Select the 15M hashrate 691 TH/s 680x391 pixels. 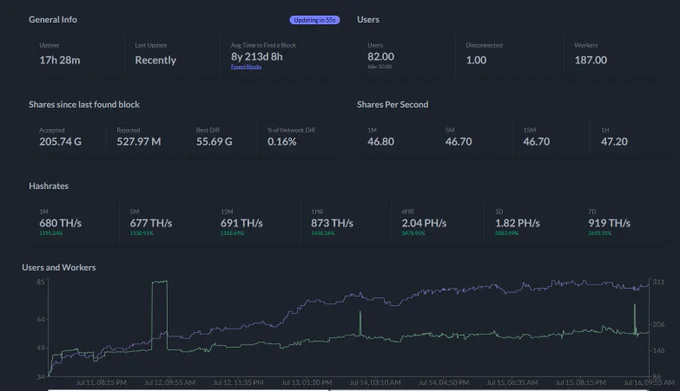coord(242,223)
